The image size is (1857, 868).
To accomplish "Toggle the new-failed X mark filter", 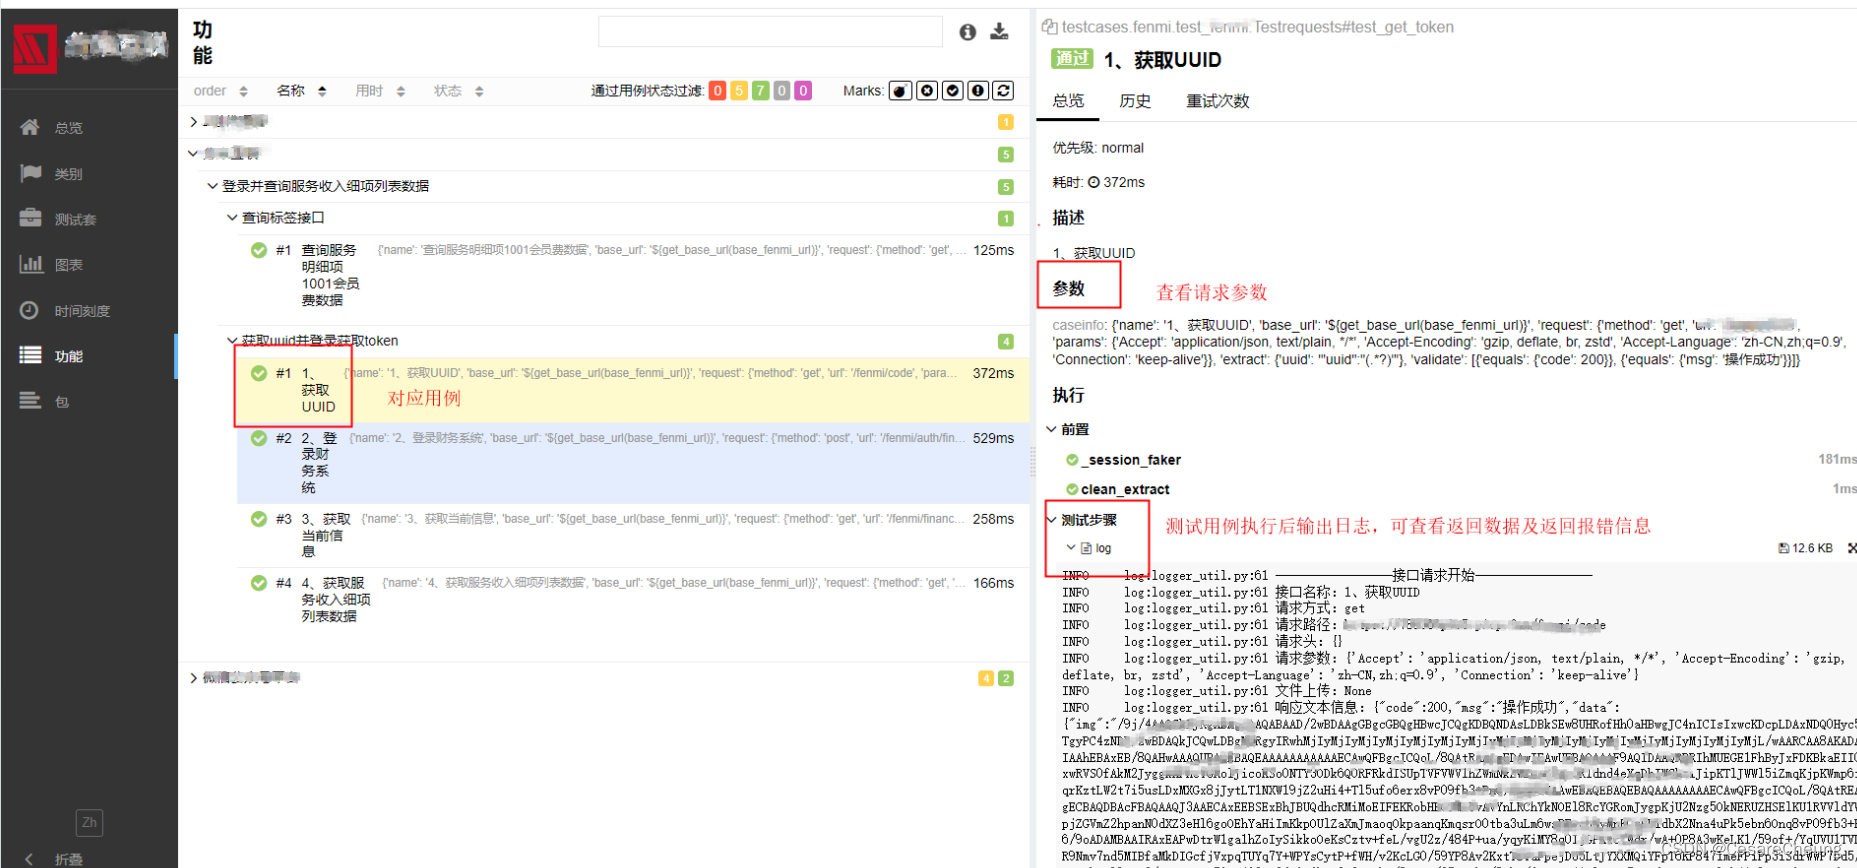I will [x=927, y=91].
